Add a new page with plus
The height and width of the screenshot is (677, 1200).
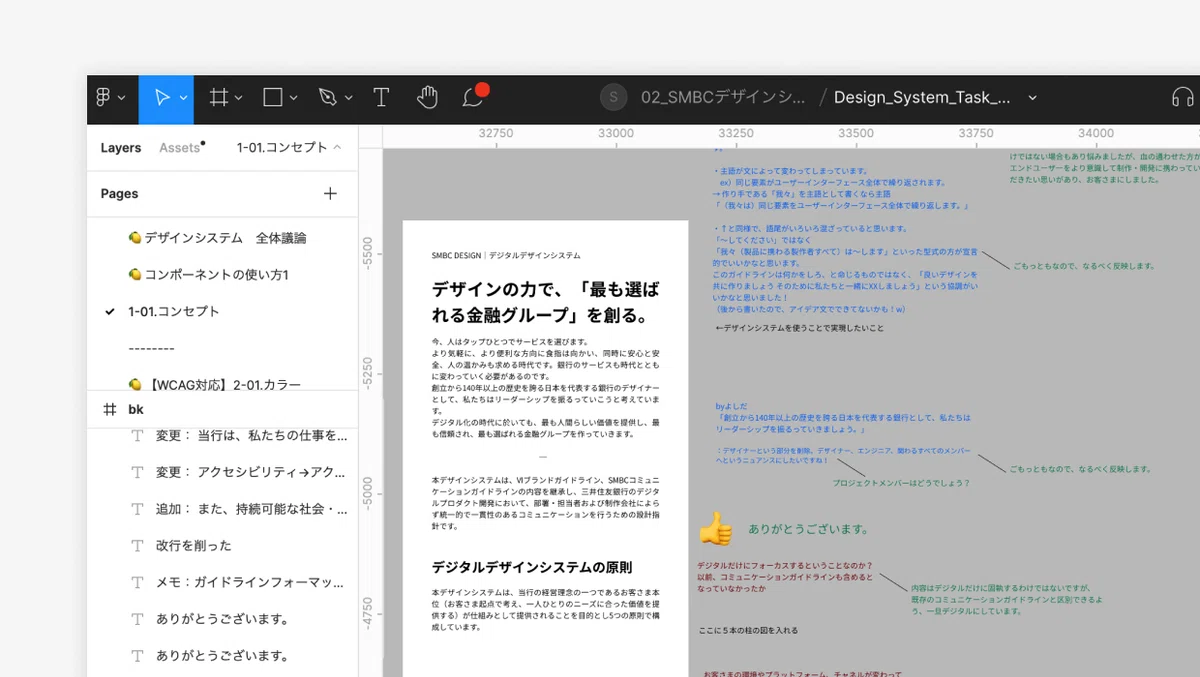coord(330,193)
